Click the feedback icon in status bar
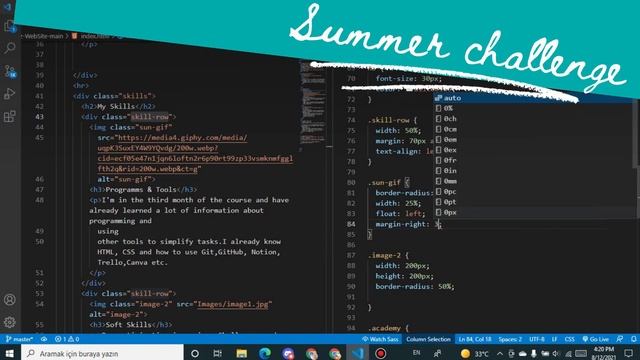Image resolution: width=640 pixels, height=360 pixels. tap(620, 339)
